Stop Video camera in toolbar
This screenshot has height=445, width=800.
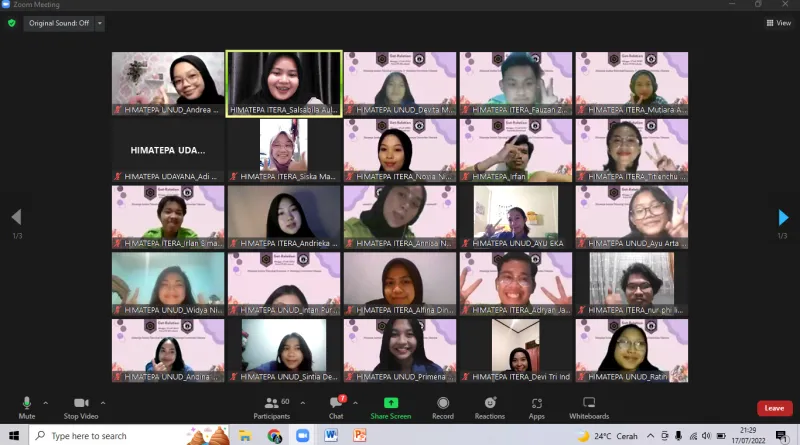(80, 406)
